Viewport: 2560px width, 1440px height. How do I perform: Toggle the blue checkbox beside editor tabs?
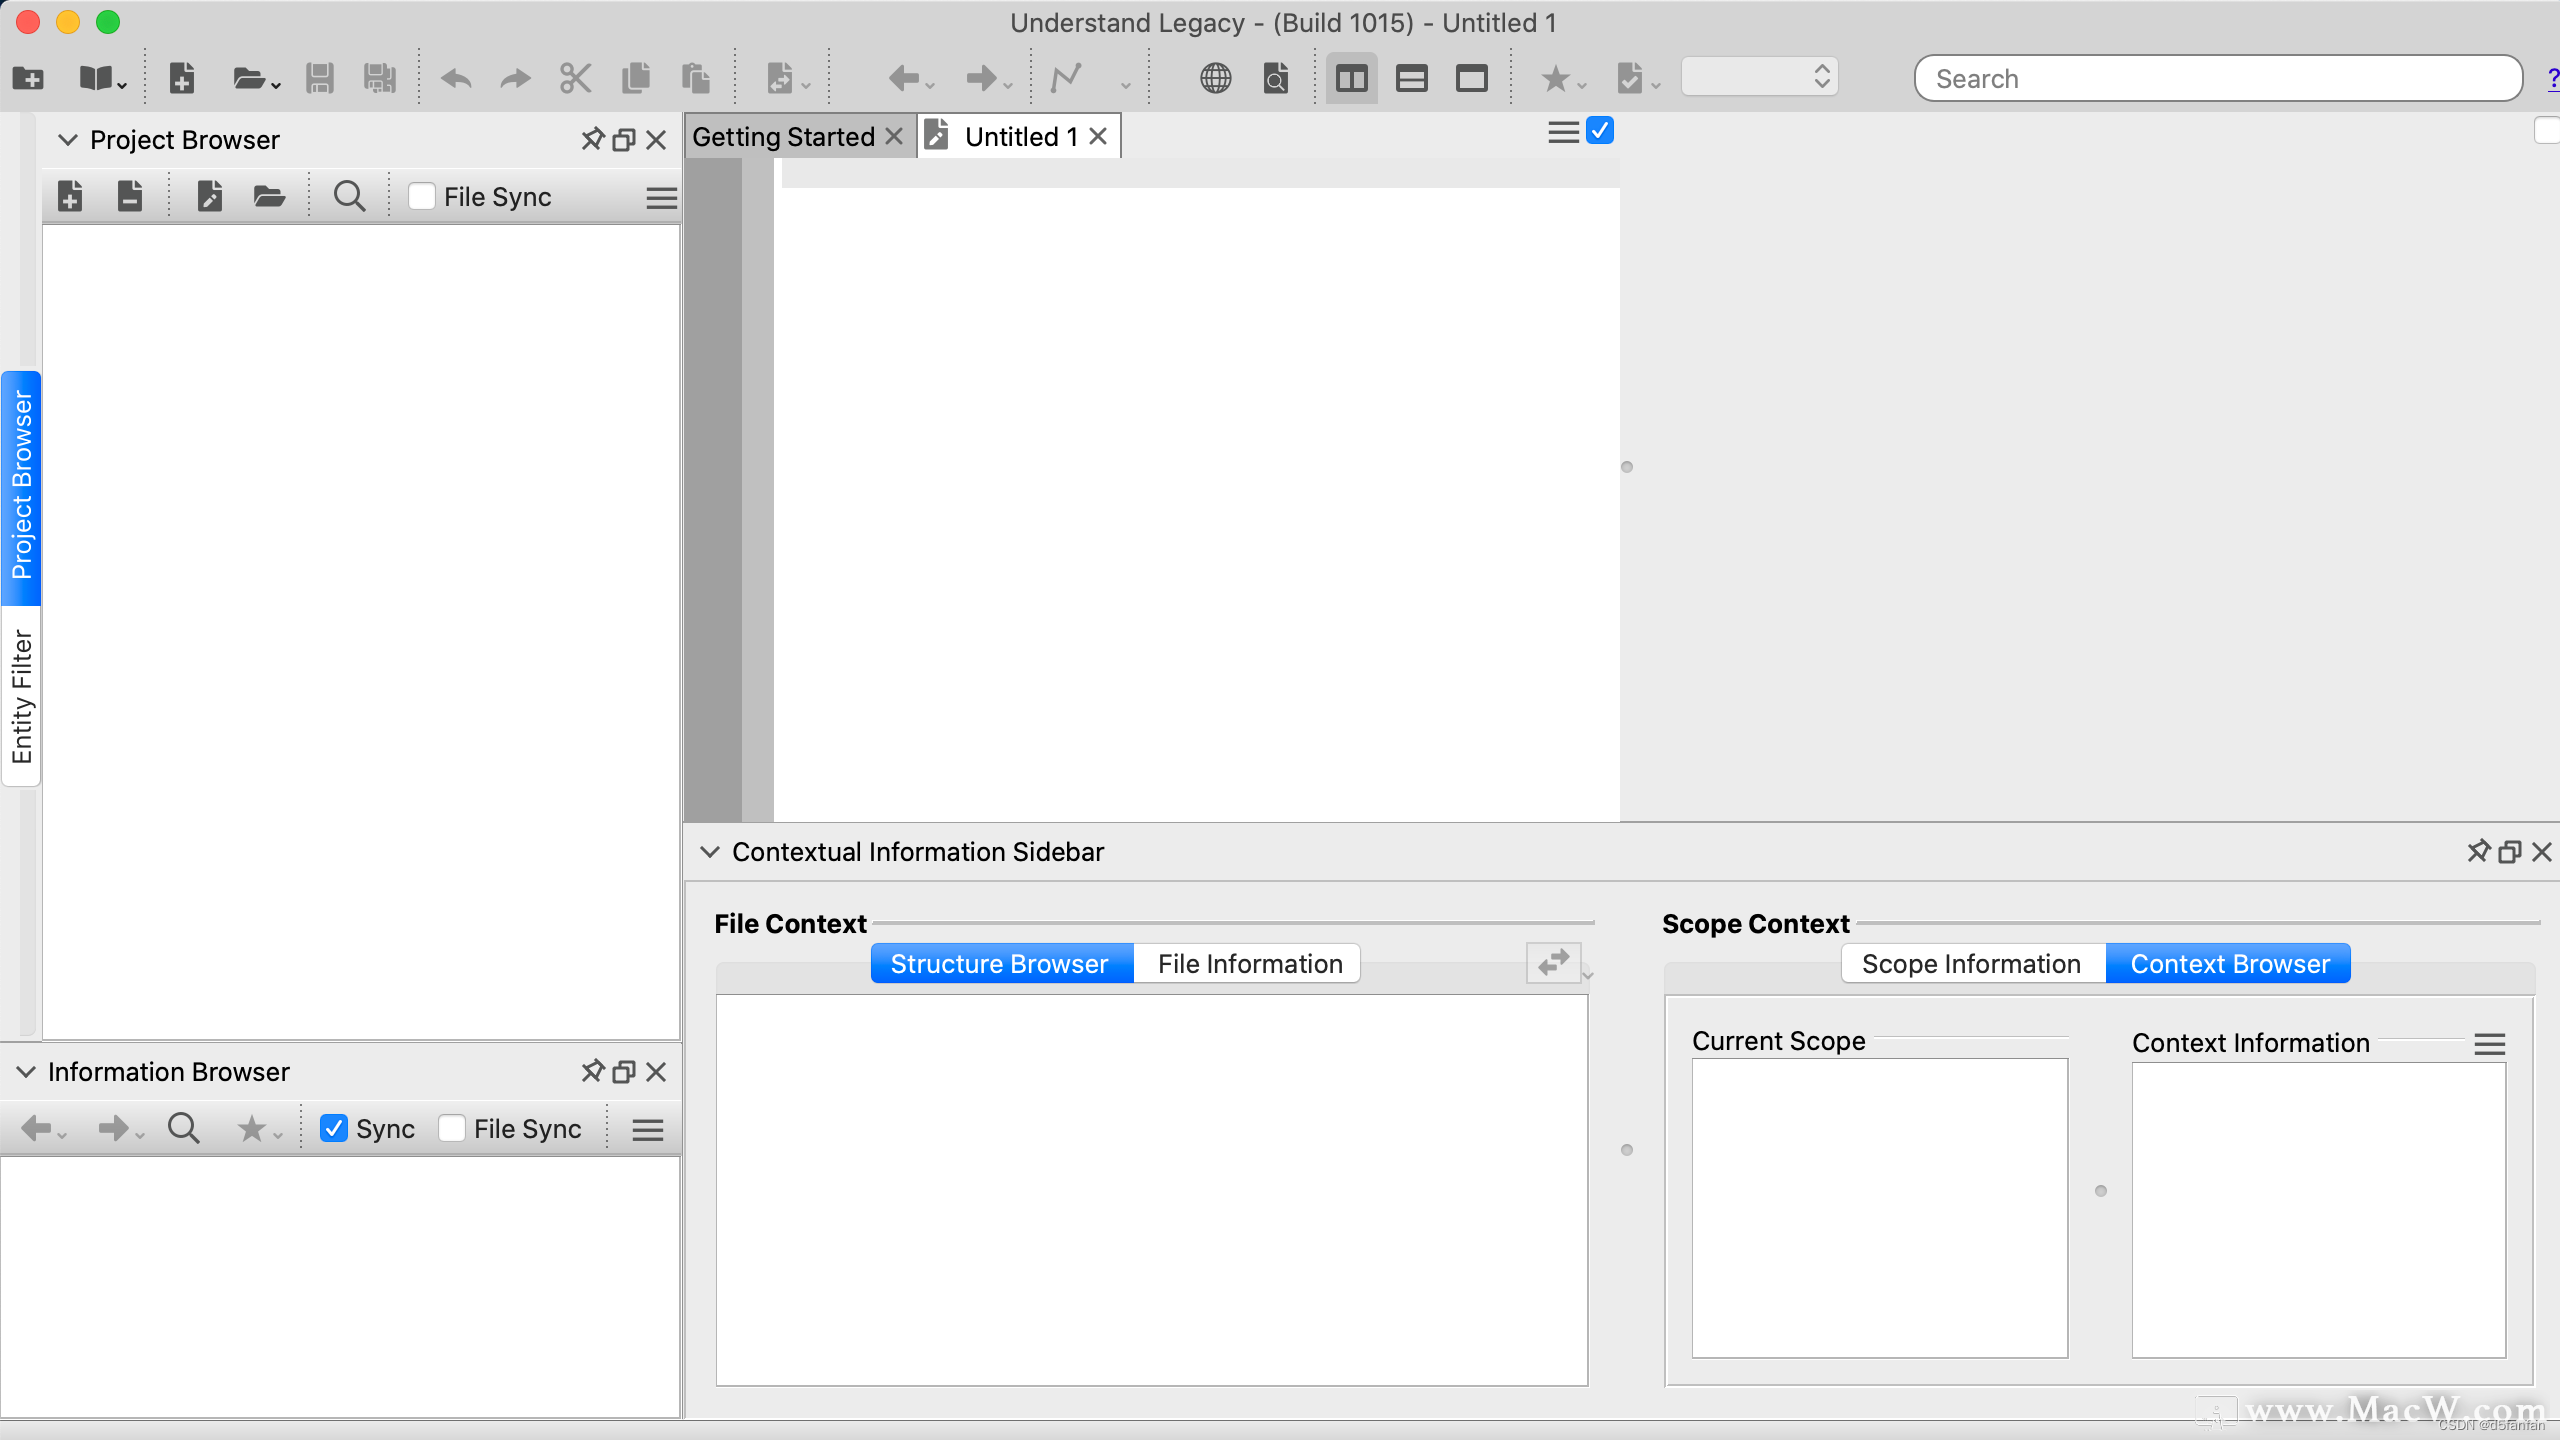(1600, 131)
